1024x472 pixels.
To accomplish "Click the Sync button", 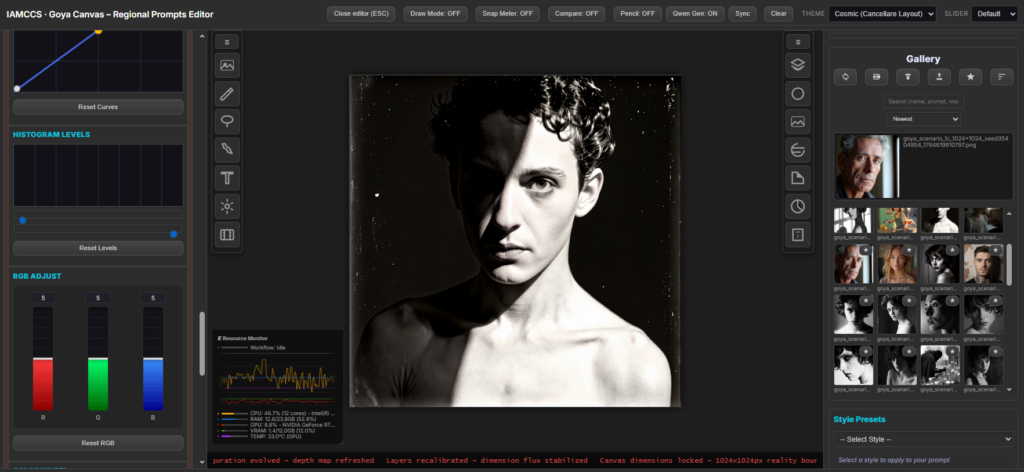I will 743,14.
